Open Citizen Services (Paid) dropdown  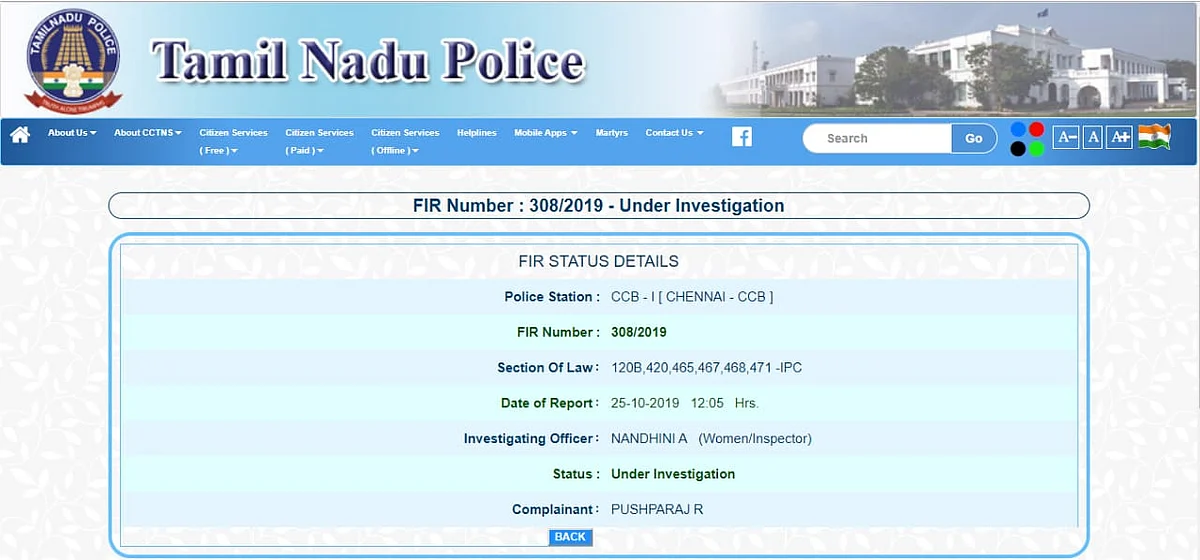coord(319,141)
